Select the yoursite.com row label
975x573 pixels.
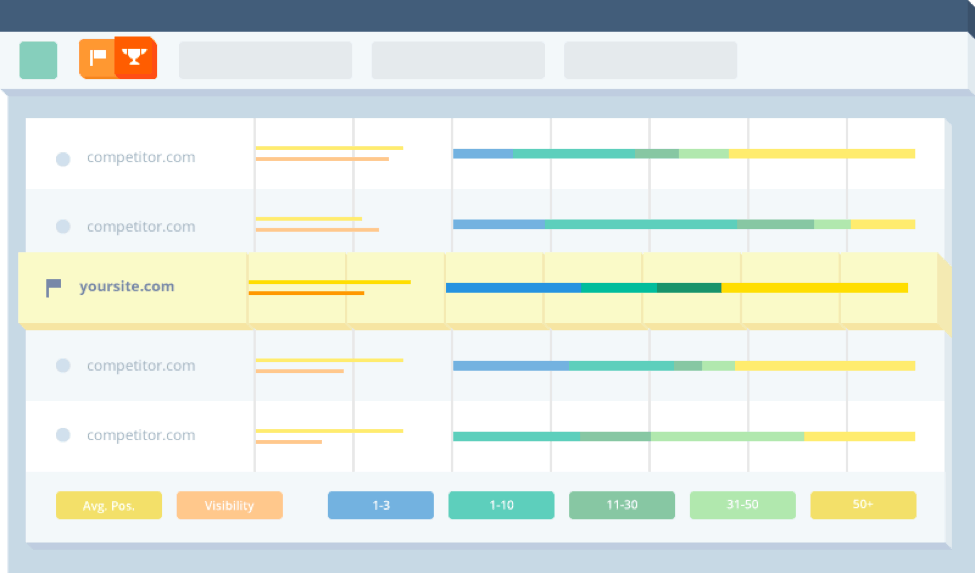[127, 286]
